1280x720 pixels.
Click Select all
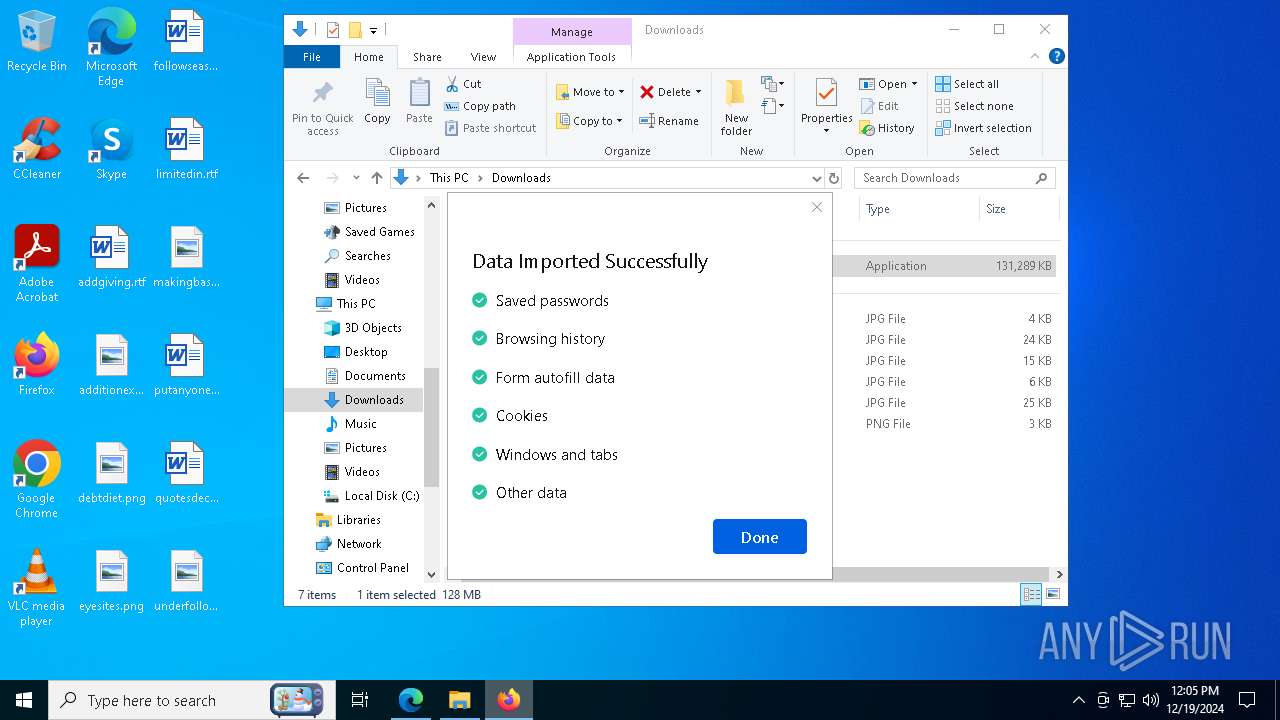pos(967,84)
